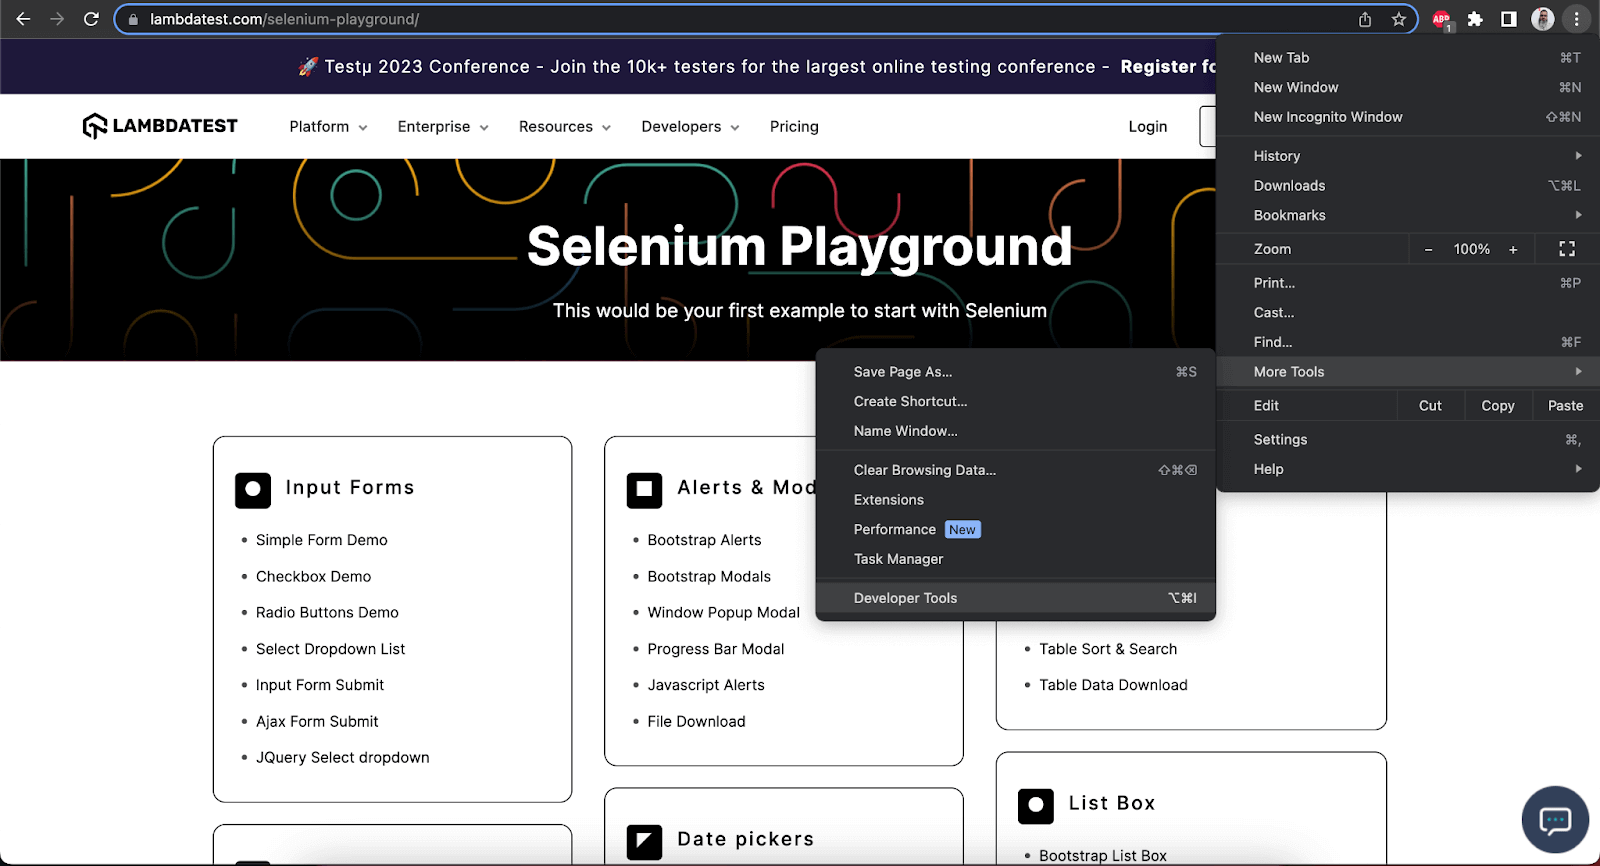This screenshot has width=1600, height=866.
Task: Open Radio Buttons Demo link
Action: tap(327, 613)
